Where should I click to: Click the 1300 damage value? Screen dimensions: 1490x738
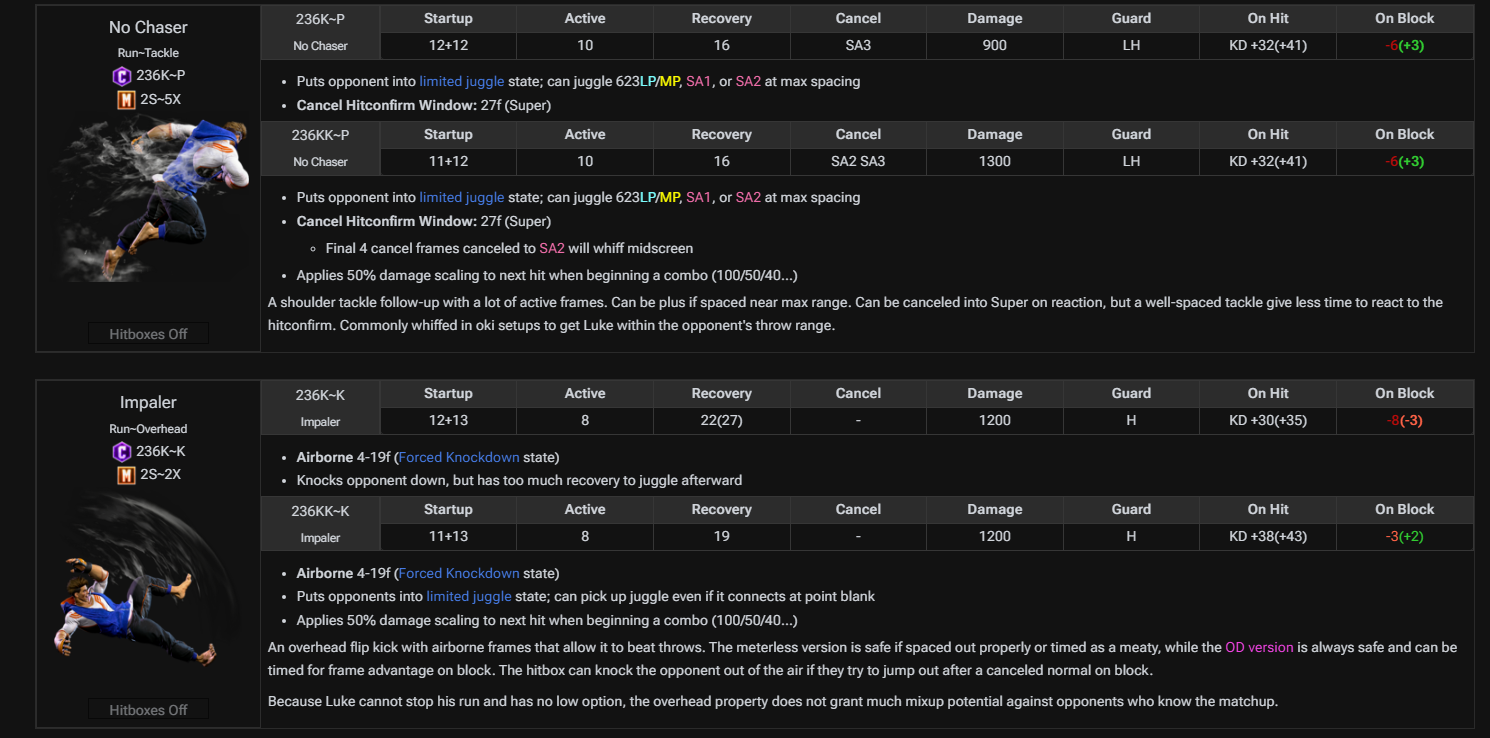[x=995, y=161]
